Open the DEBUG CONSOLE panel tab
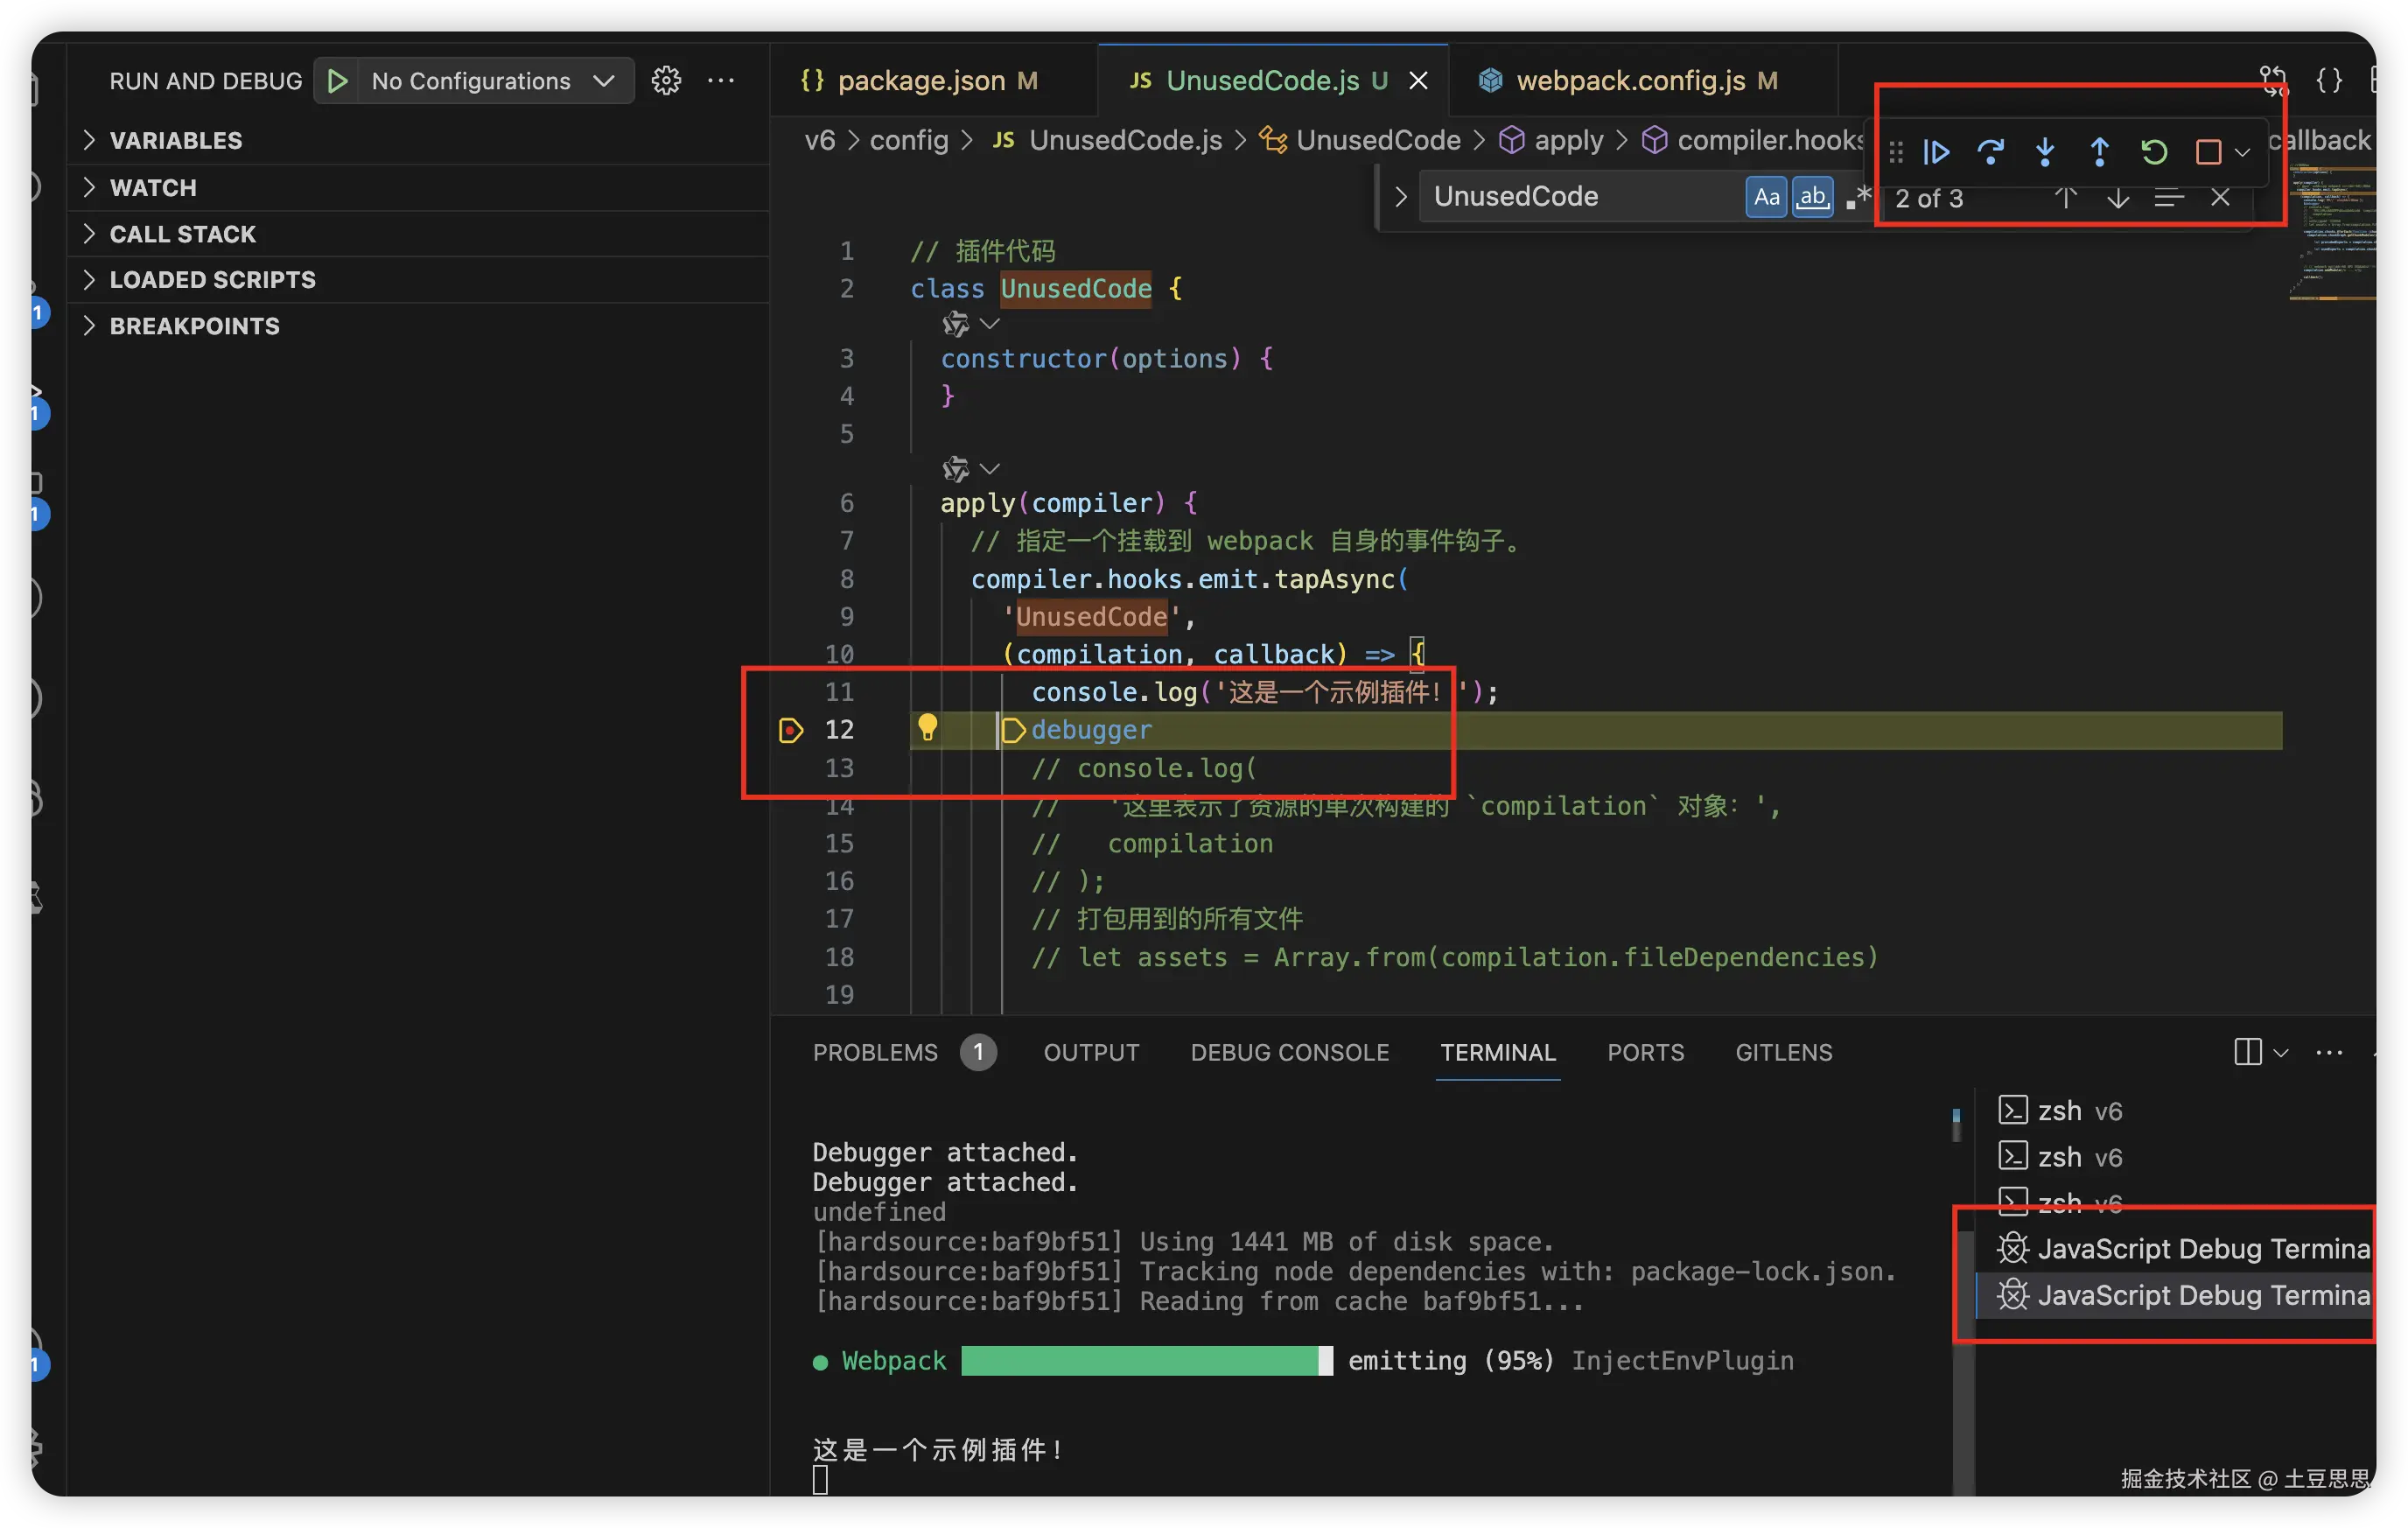Image resolution: width=2408 pixels, height=1528 pixels. coord(1289,1052)
